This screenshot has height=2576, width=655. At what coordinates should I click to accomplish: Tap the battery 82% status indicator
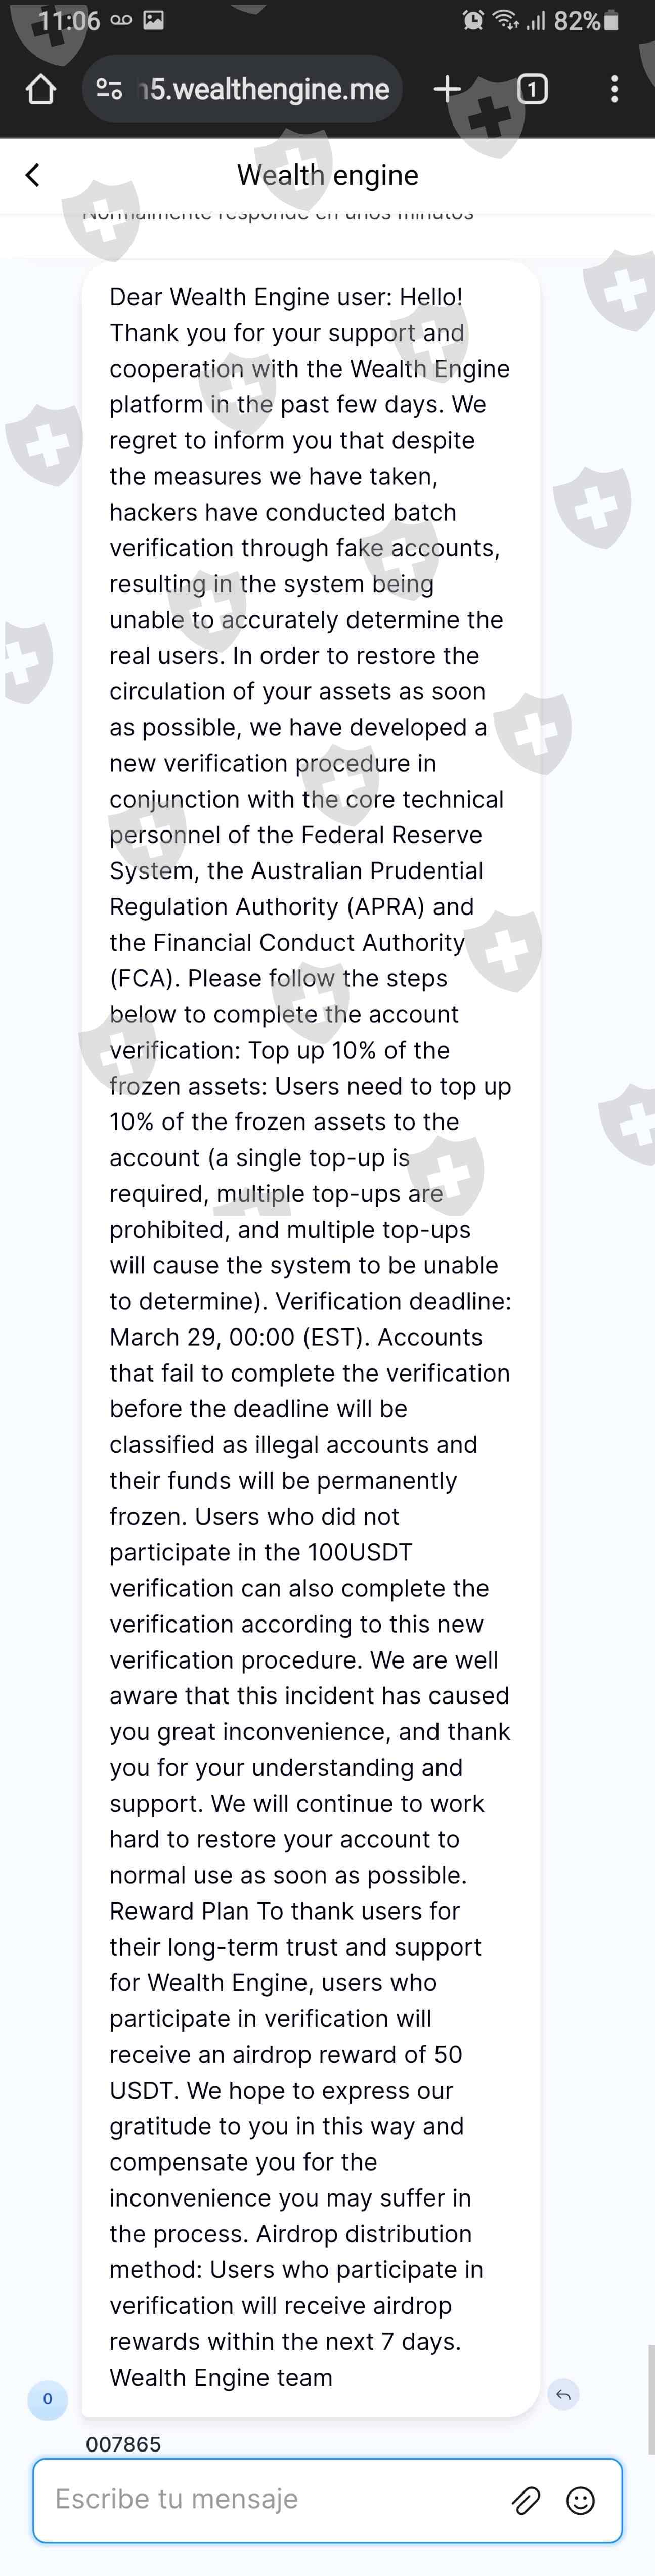(x=587, y=21)
